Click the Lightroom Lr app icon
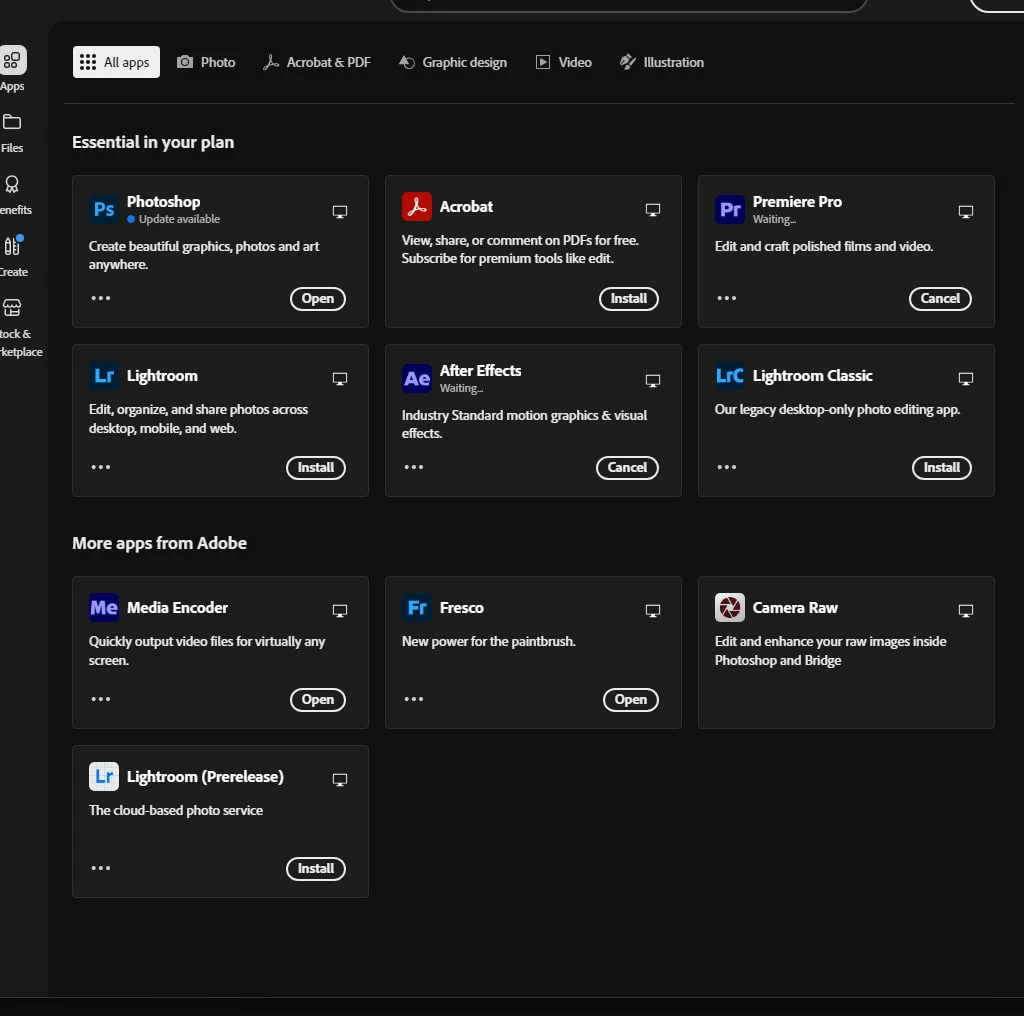 [104, 375]
